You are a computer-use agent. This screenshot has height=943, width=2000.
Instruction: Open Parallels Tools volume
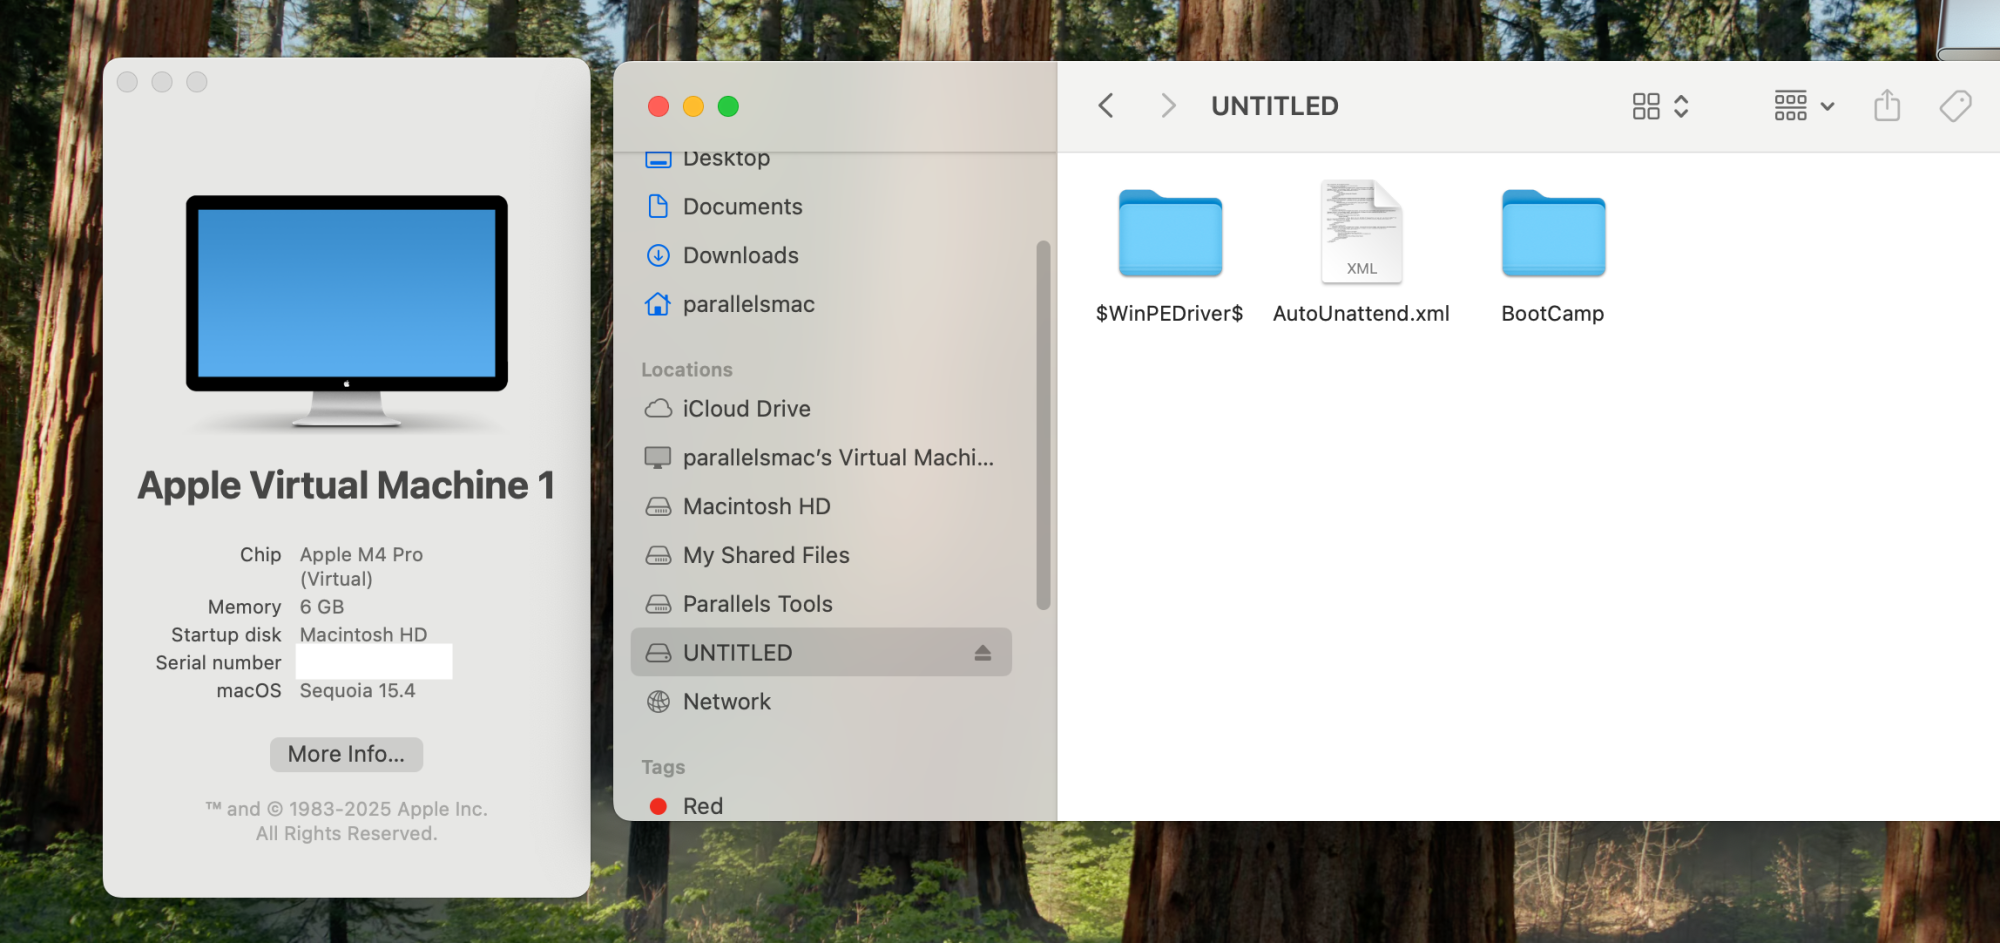point(821,605)
